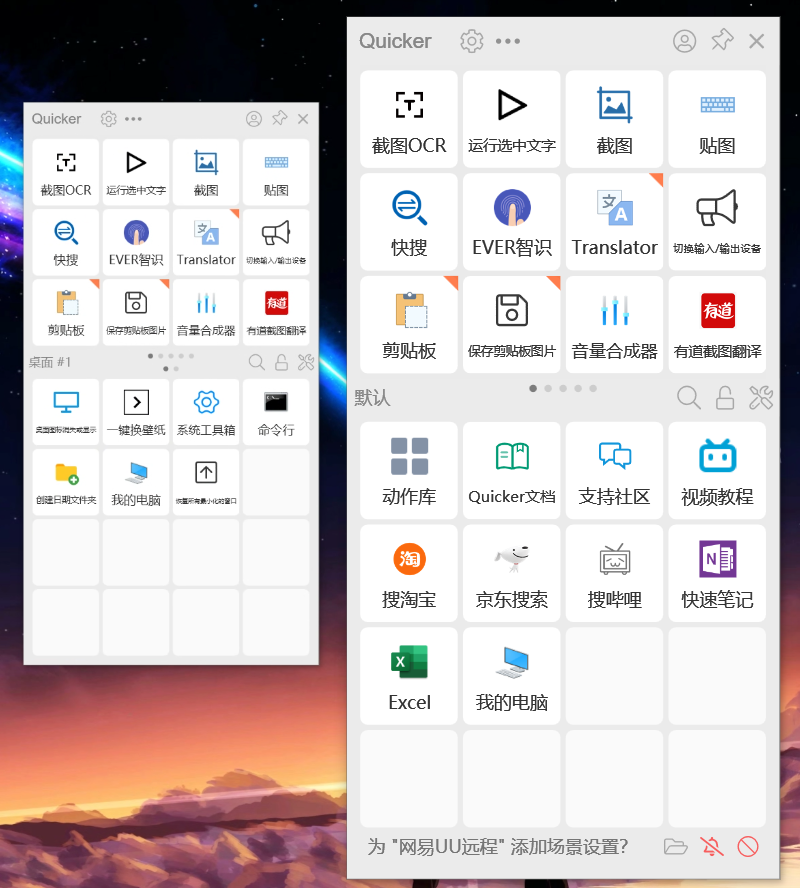The height and width of the screenshot is (888, 800).
Task: Open 剪贴板 in the smaller Quicker panel
Action: [x=66, y=312]
